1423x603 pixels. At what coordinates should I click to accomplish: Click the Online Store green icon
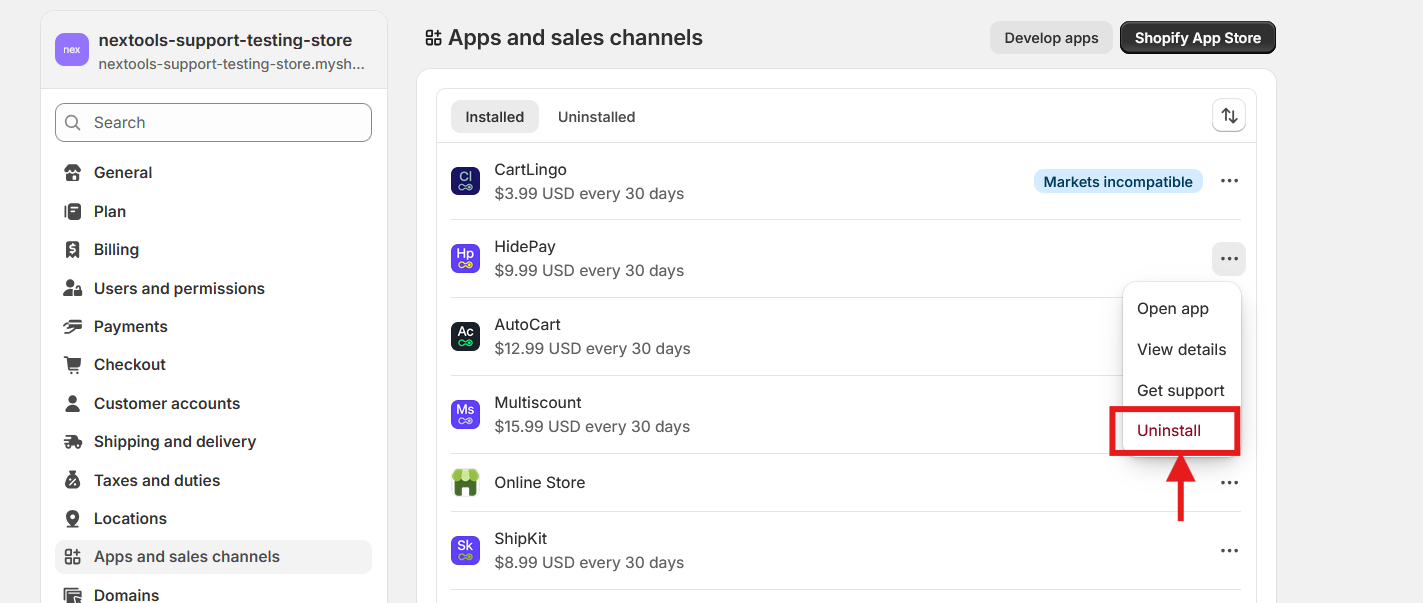point(465,482)
